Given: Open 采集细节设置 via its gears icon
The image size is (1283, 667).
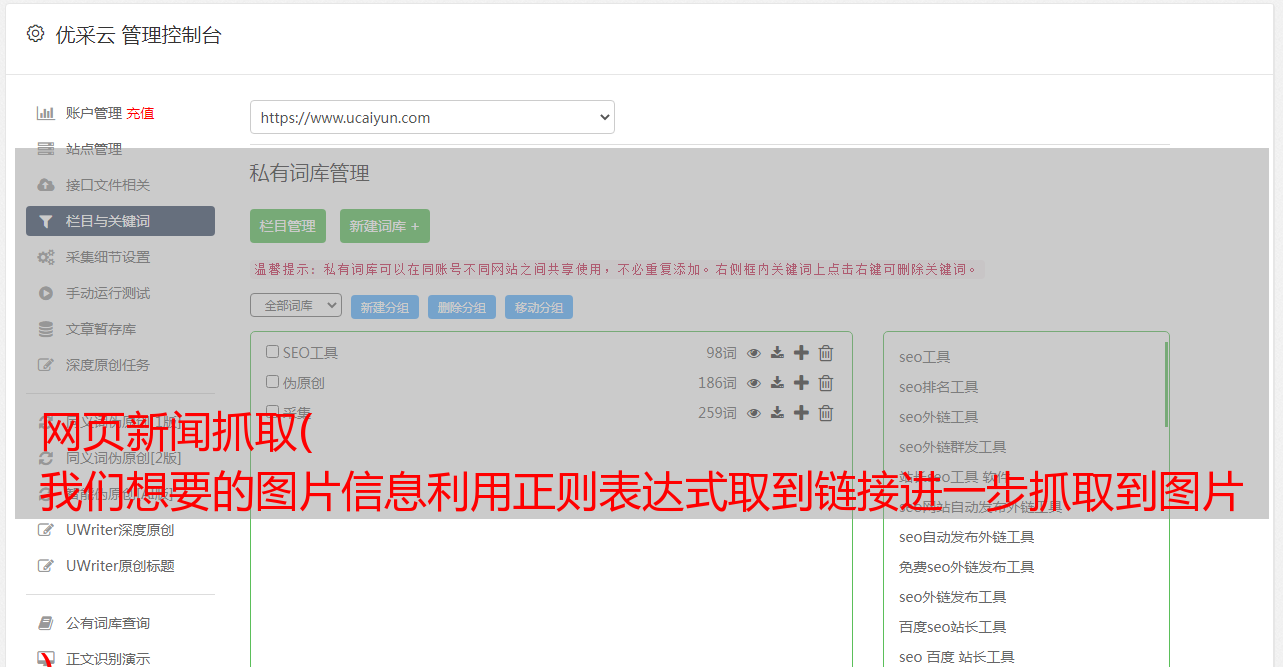Looking at the screenshot, I should pos(45,257).
